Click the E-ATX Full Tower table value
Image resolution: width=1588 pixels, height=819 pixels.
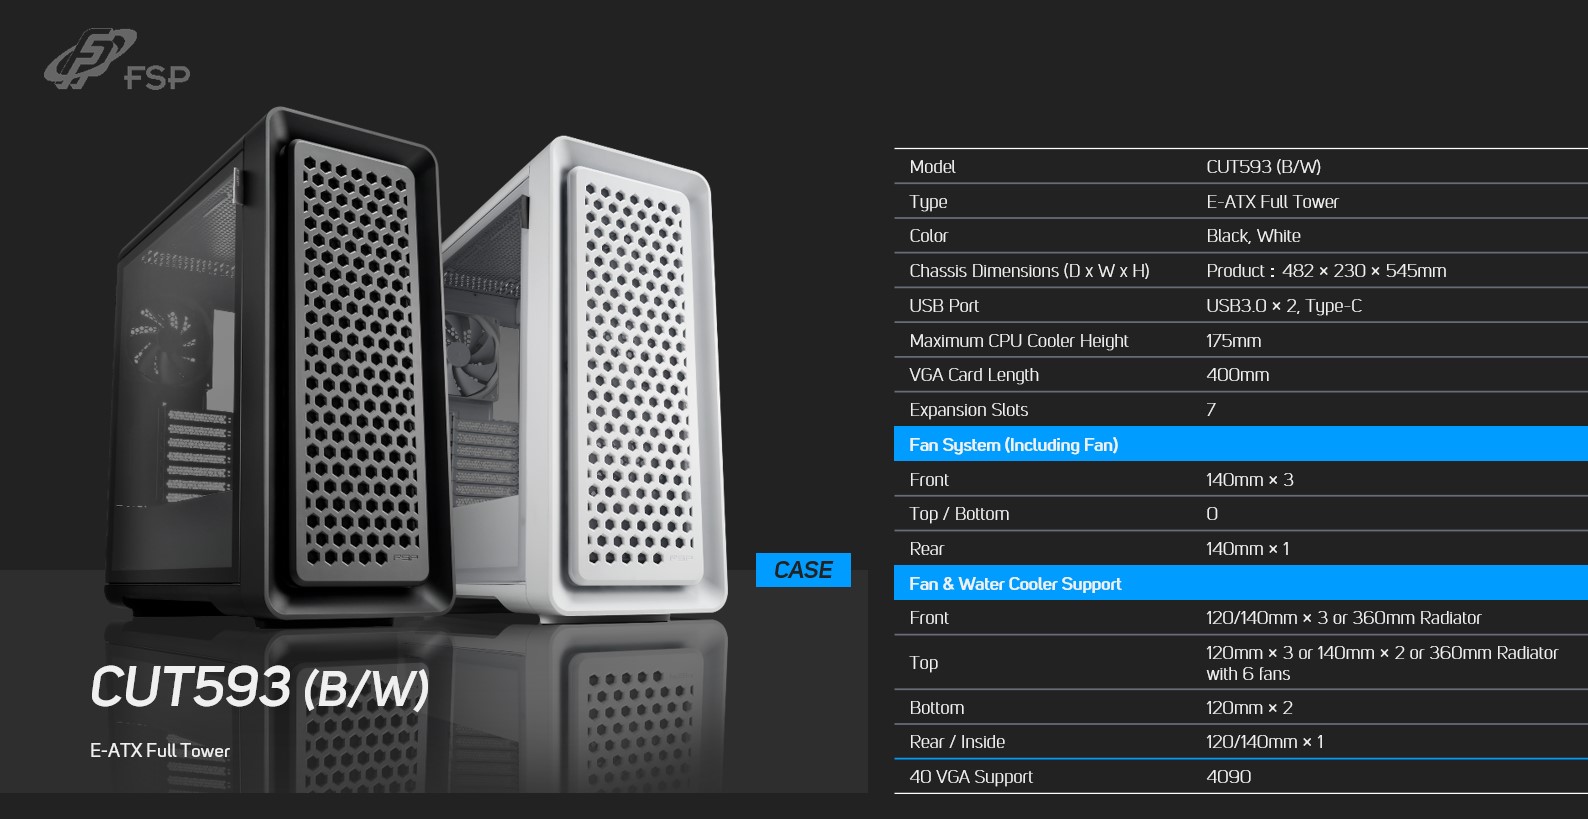[x=1272, y=202]
